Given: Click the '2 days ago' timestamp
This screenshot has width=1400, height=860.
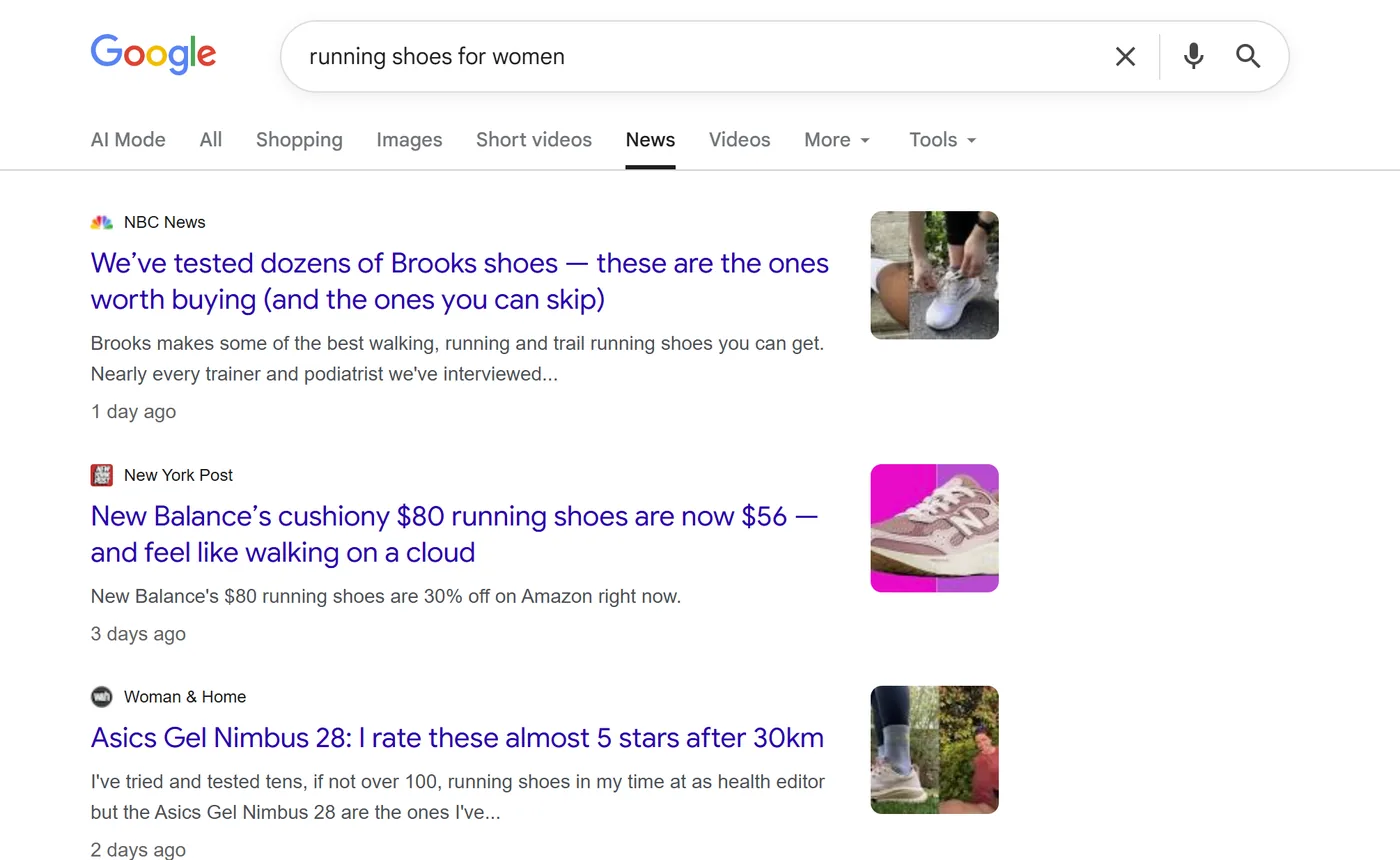Looking at the screenshot, I should [x=138, y=850].
